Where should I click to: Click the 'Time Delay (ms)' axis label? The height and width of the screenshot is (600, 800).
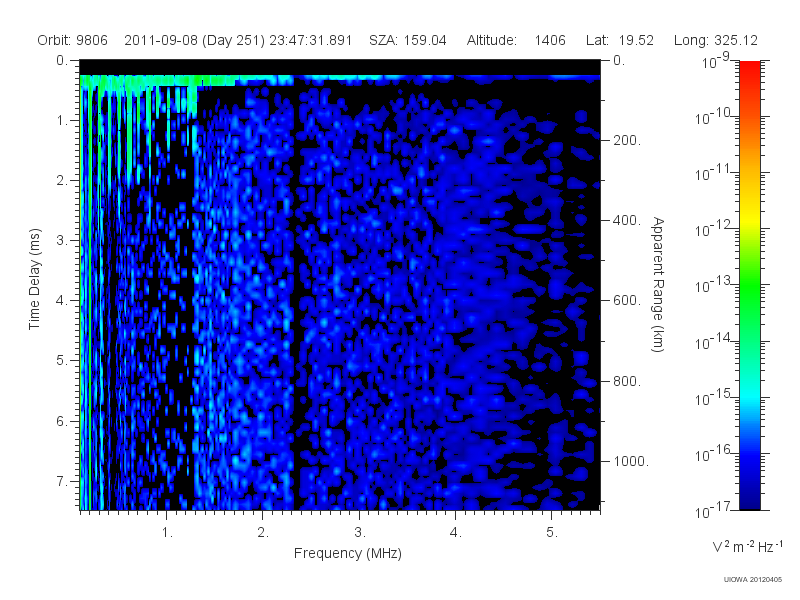click(x=34, y=279)
